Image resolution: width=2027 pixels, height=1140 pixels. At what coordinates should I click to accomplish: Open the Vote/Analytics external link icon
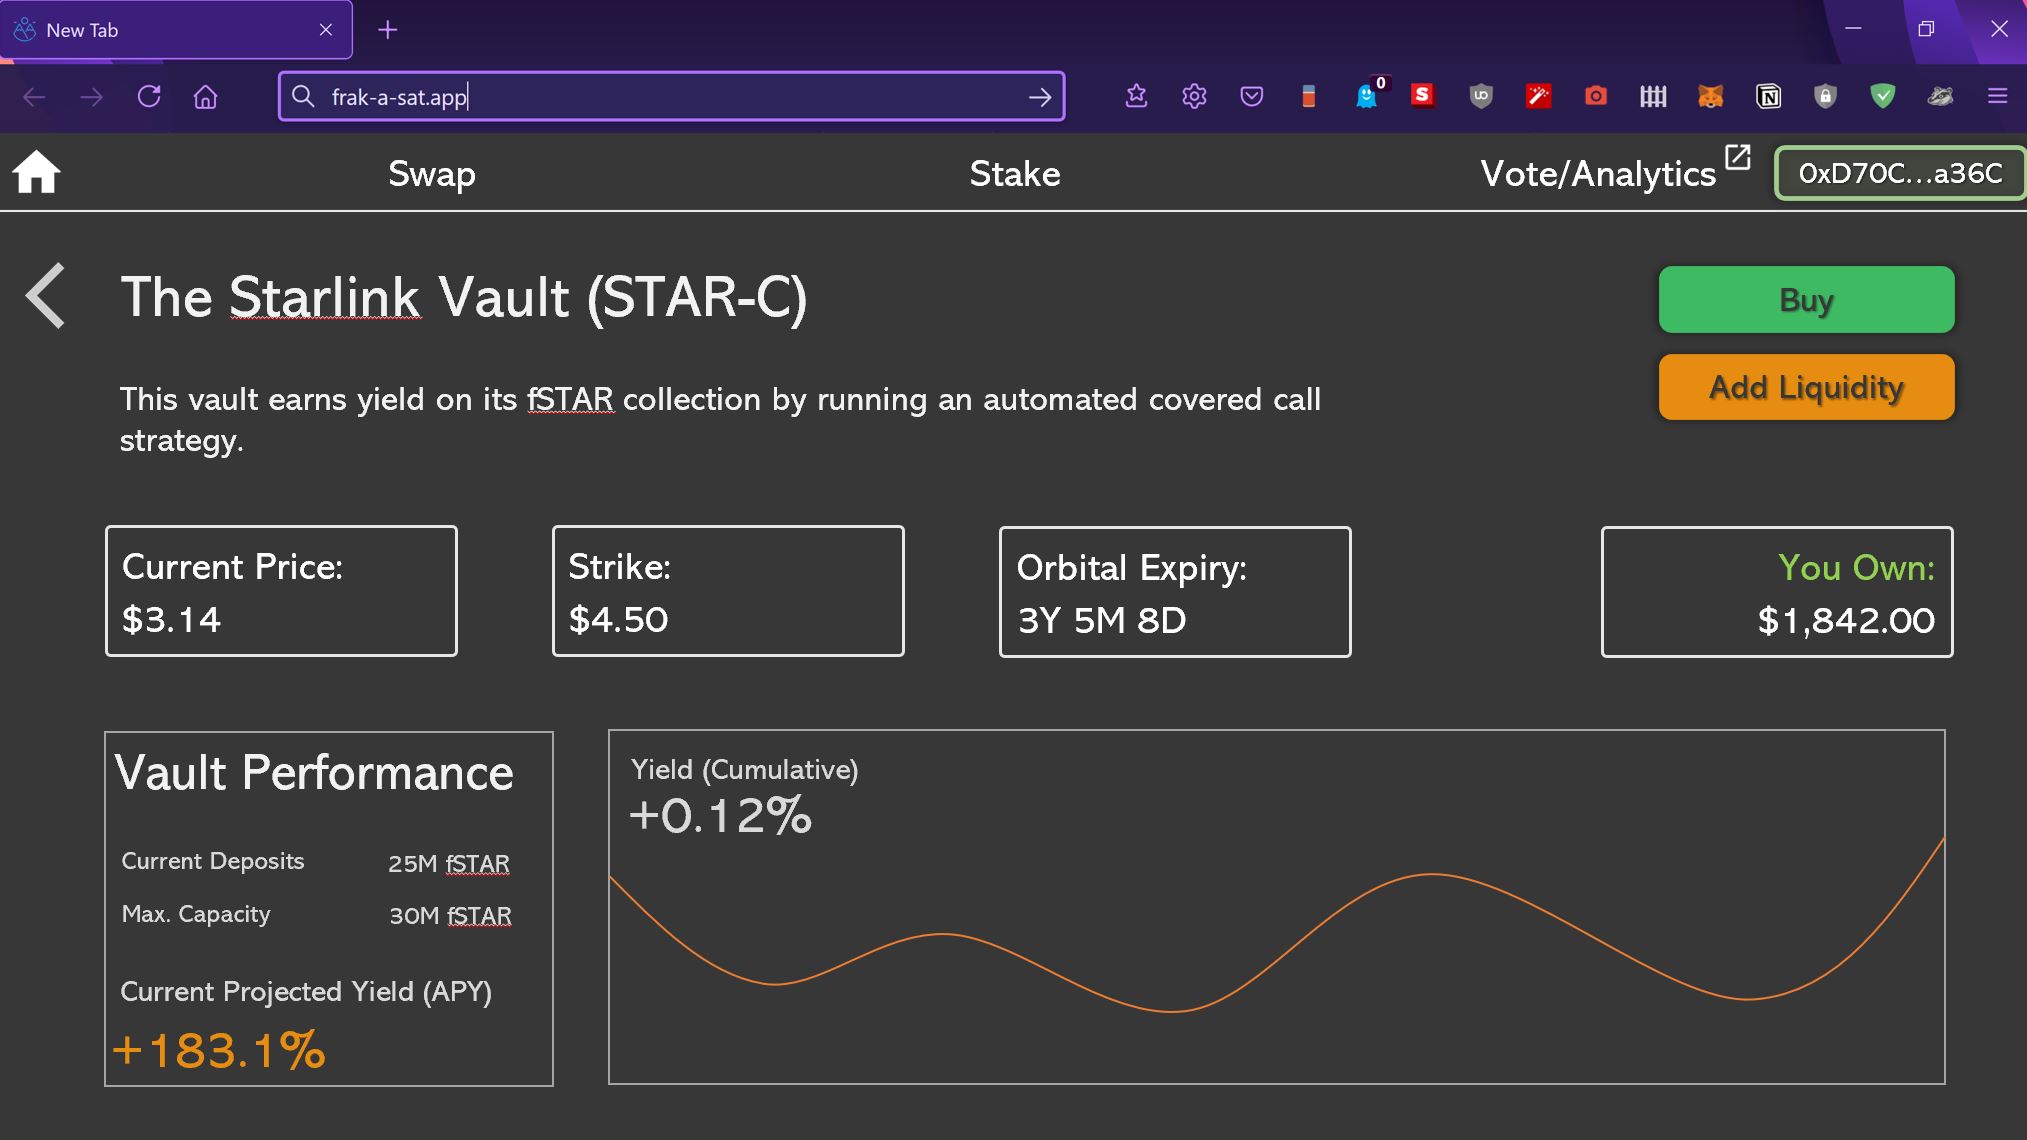pyautogui.click(x=1738, y=157)
